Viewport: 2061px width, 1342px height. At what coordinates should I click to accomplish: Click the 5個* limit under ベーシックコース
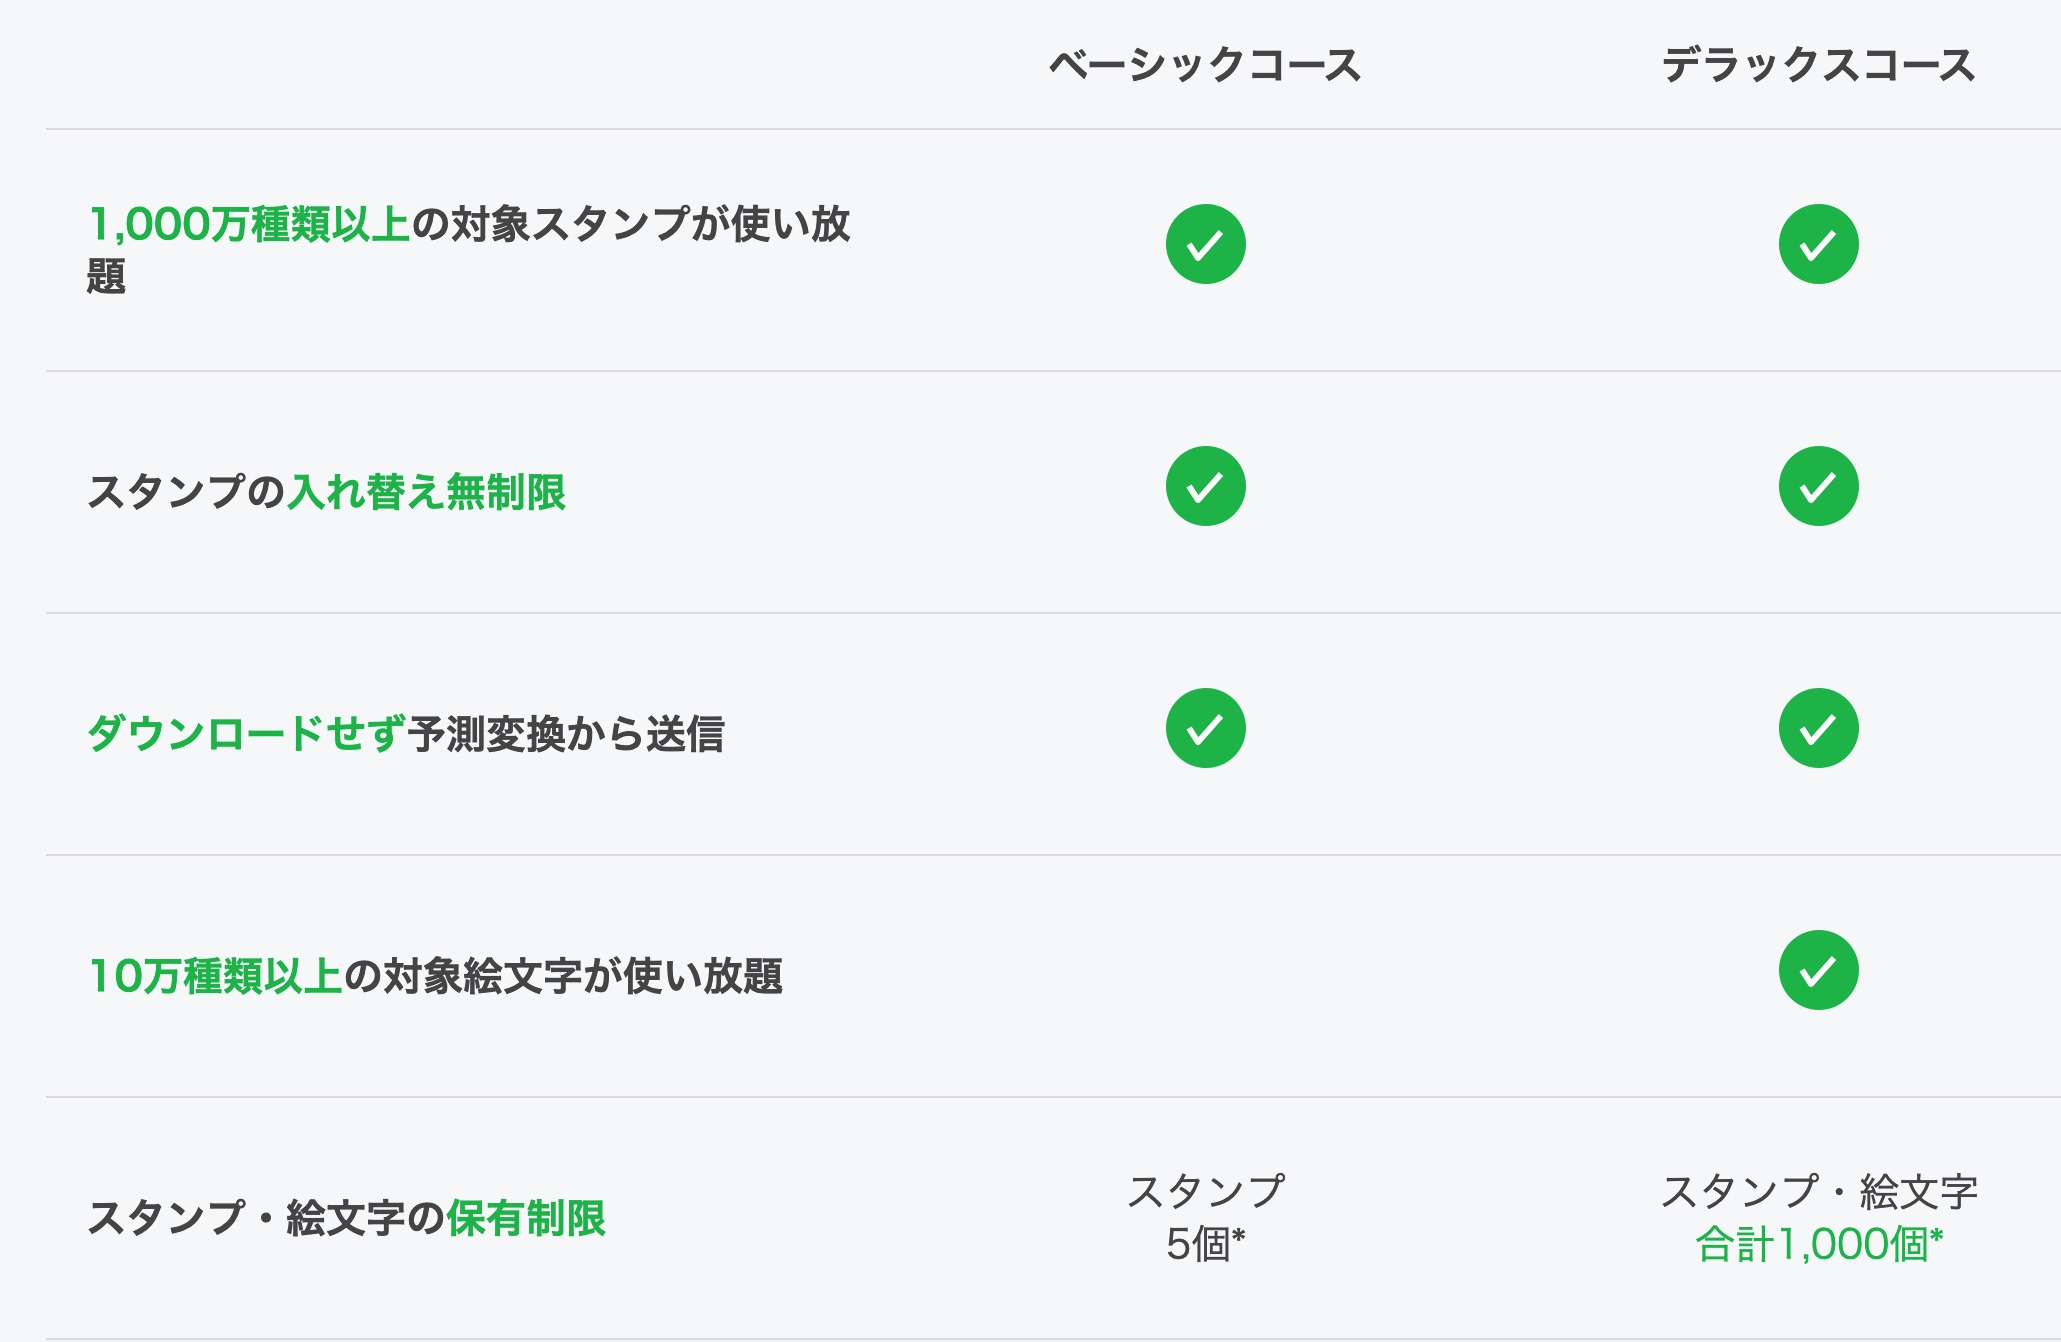tap(1205, 1245)
